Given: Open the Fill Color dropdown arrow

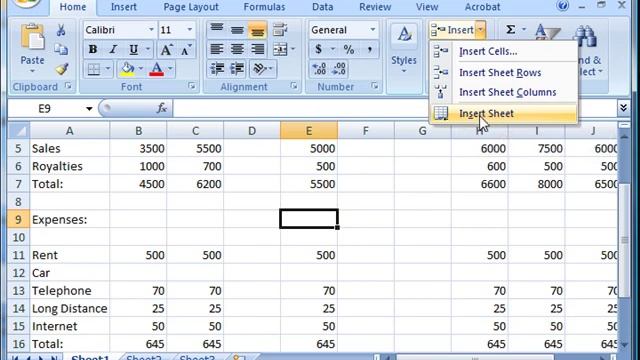Looking at the screenshot, I should 141,69.
